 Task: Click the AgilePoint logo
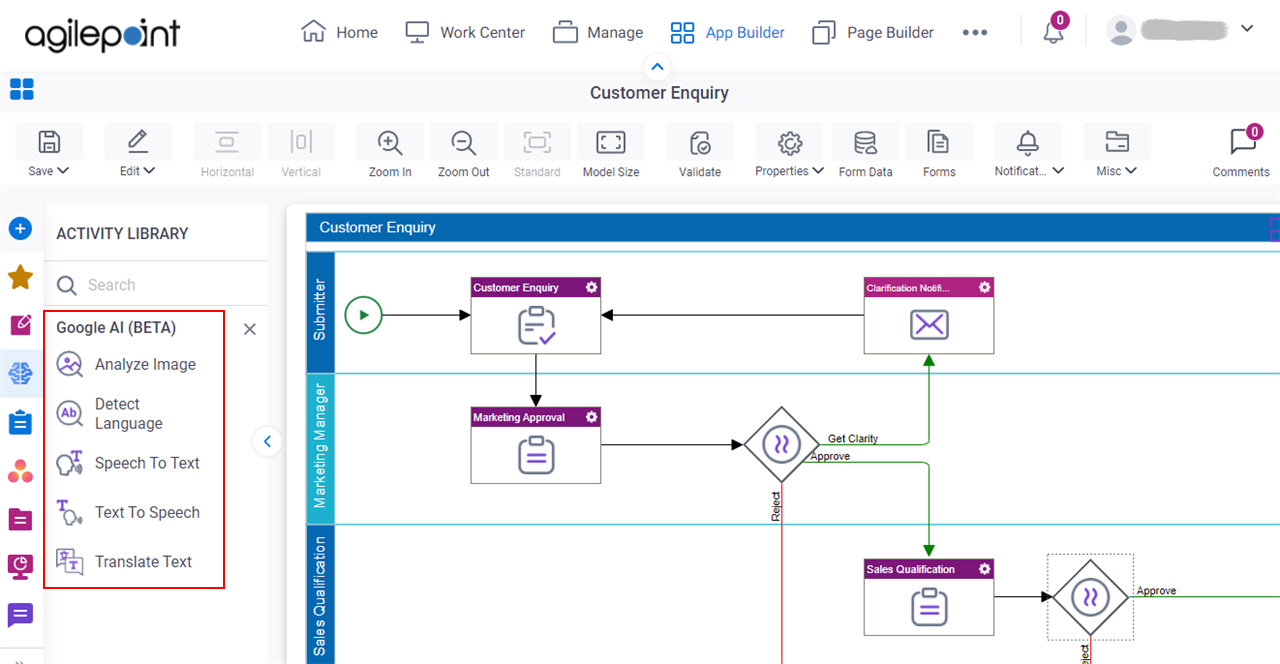click(102, 34)
